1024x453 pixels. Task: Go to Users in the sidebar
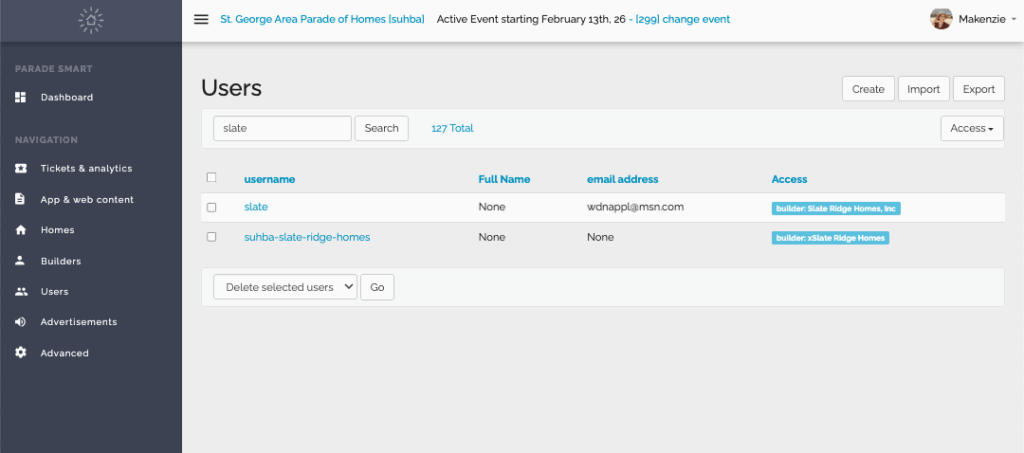(x=54, y=292)
